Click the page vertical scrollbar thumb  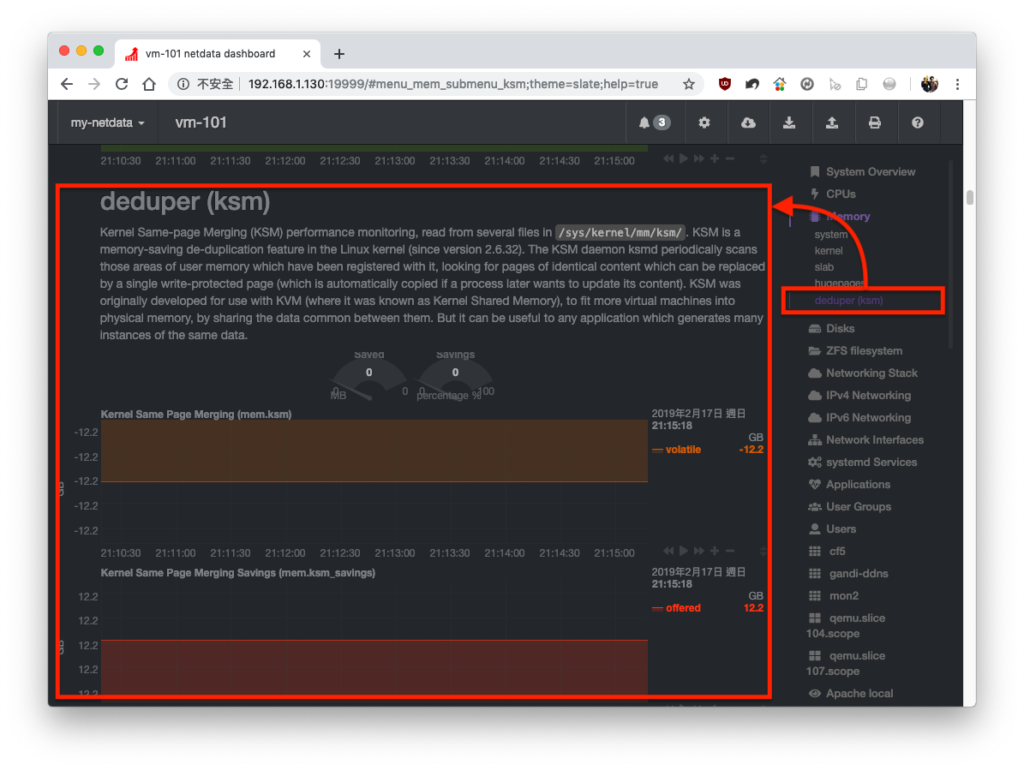[970, 197]
